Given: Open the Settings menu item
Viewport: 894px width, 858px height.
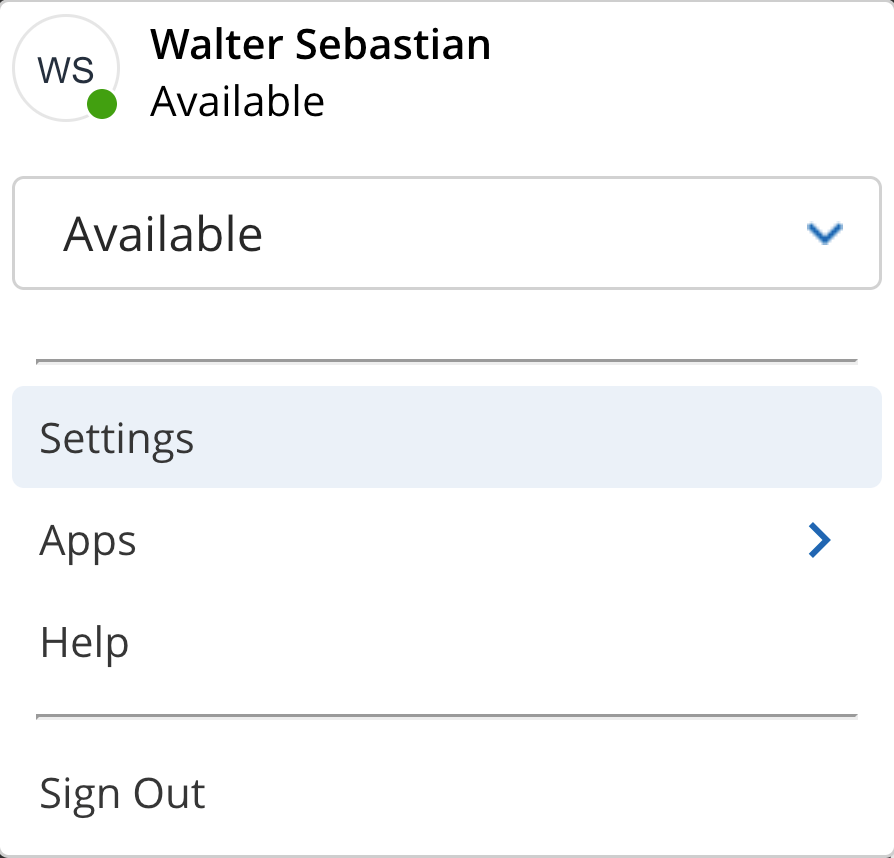Looking at the screenshot, I should click(x=117, y=438).
